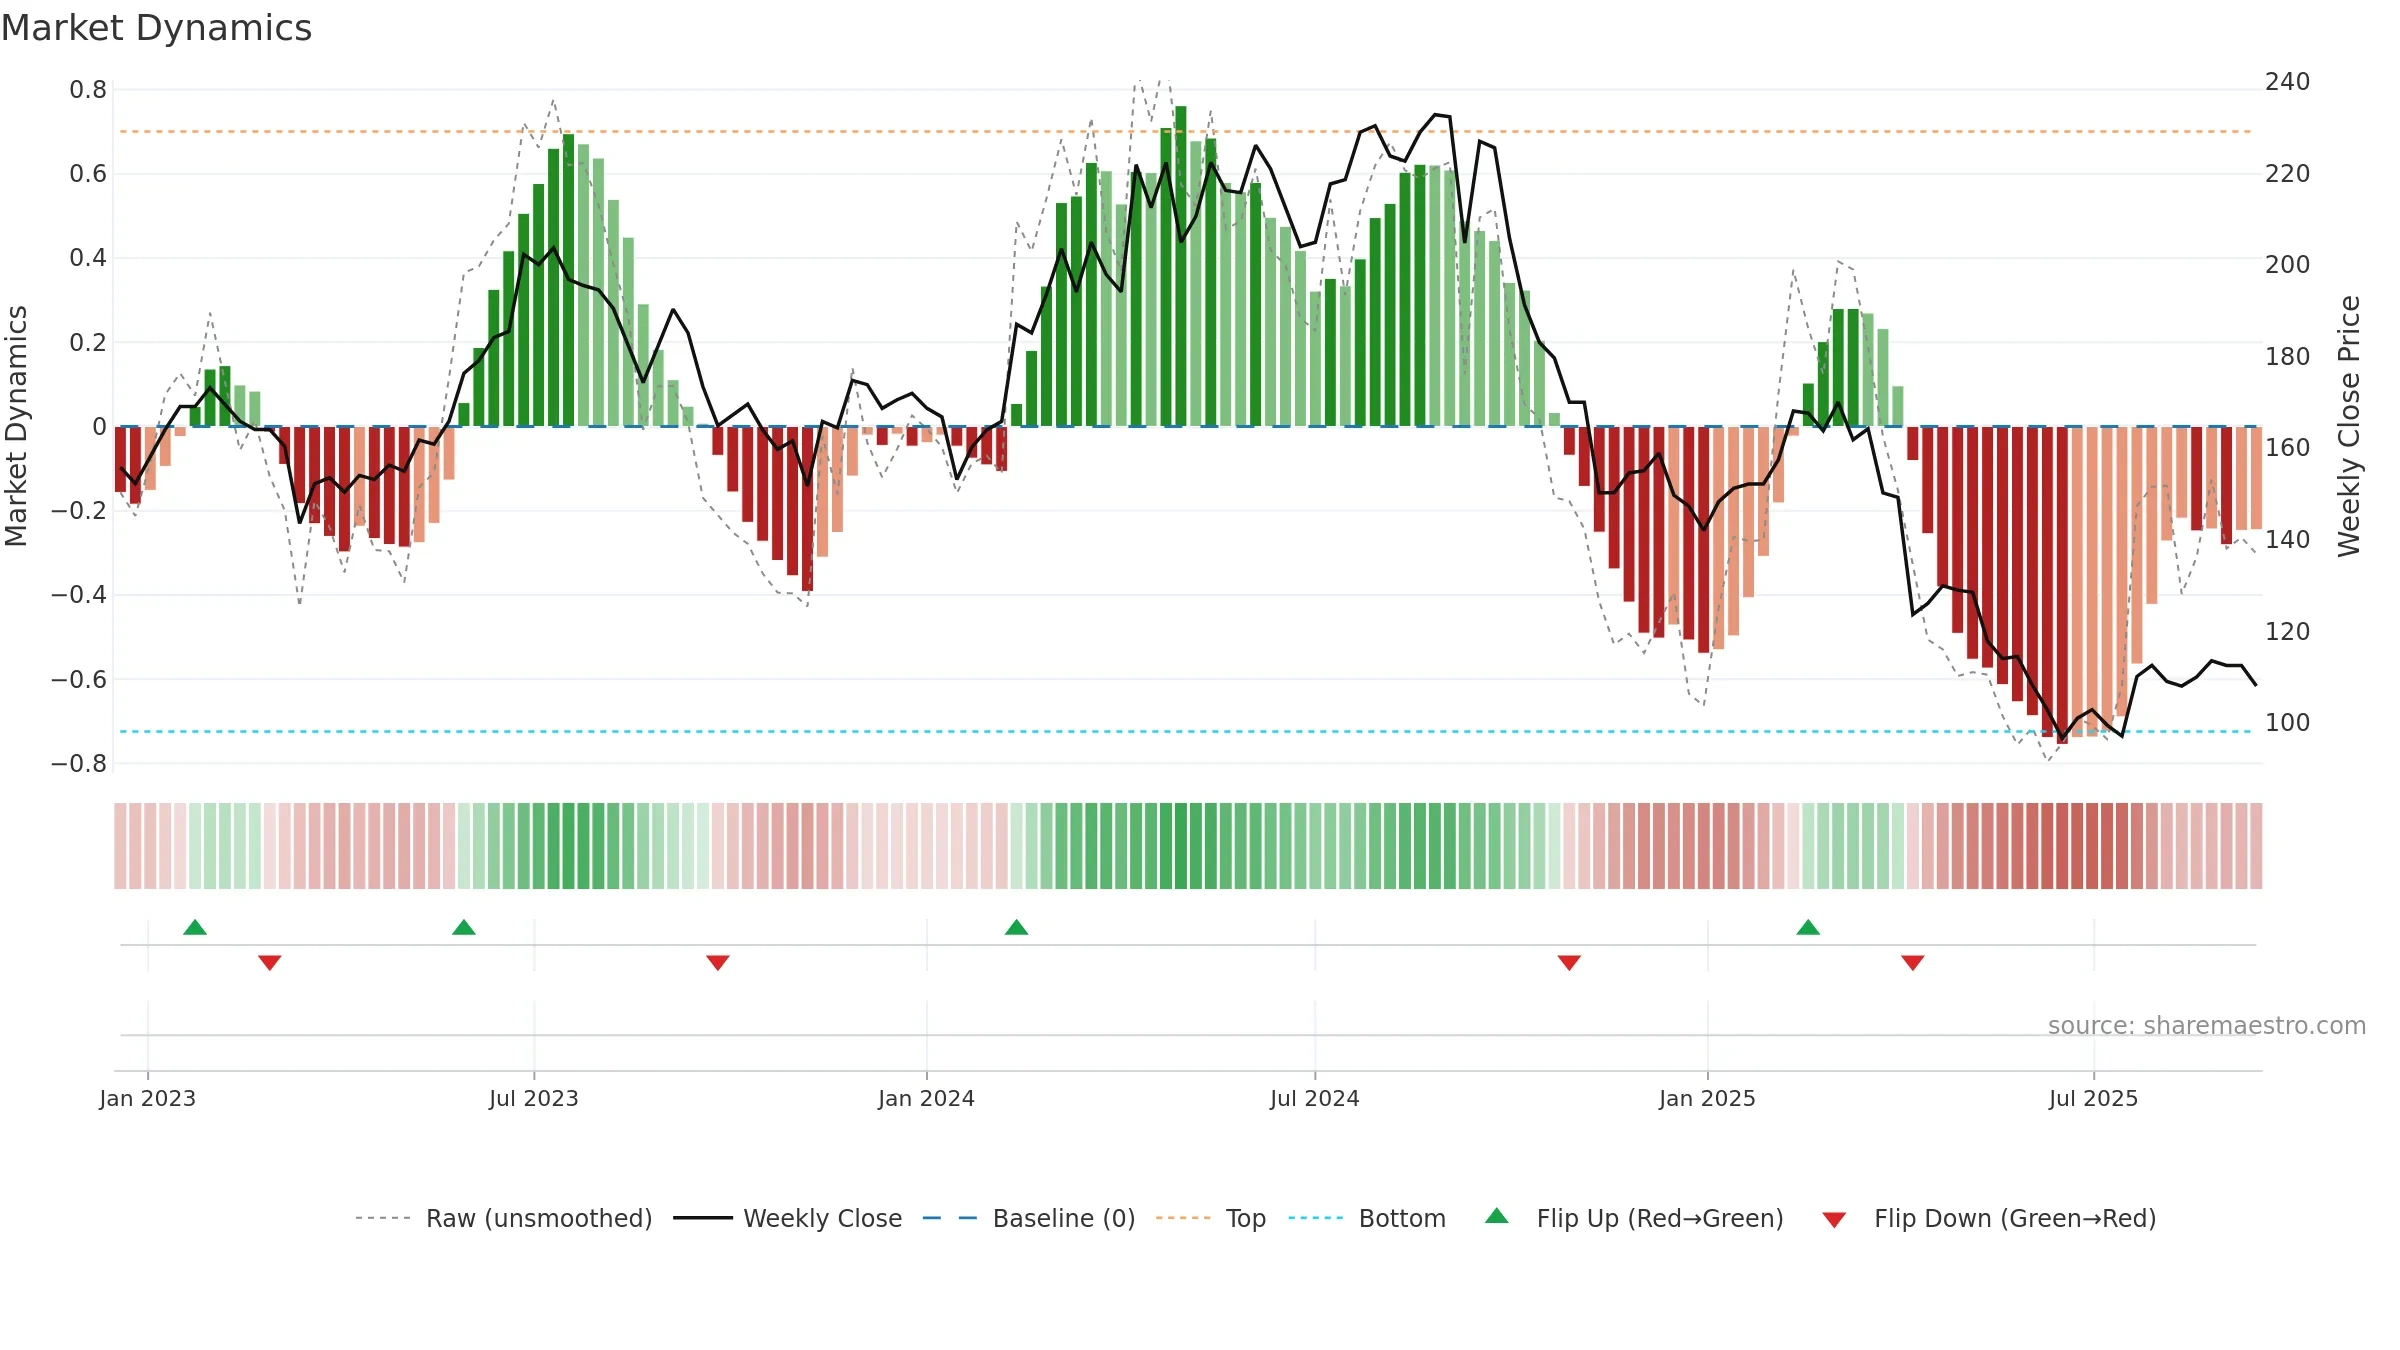Click the Jul 2025 axis label
Image resolution: width=2400 pixels, height=1350 pixels.
point(2094,1098)
